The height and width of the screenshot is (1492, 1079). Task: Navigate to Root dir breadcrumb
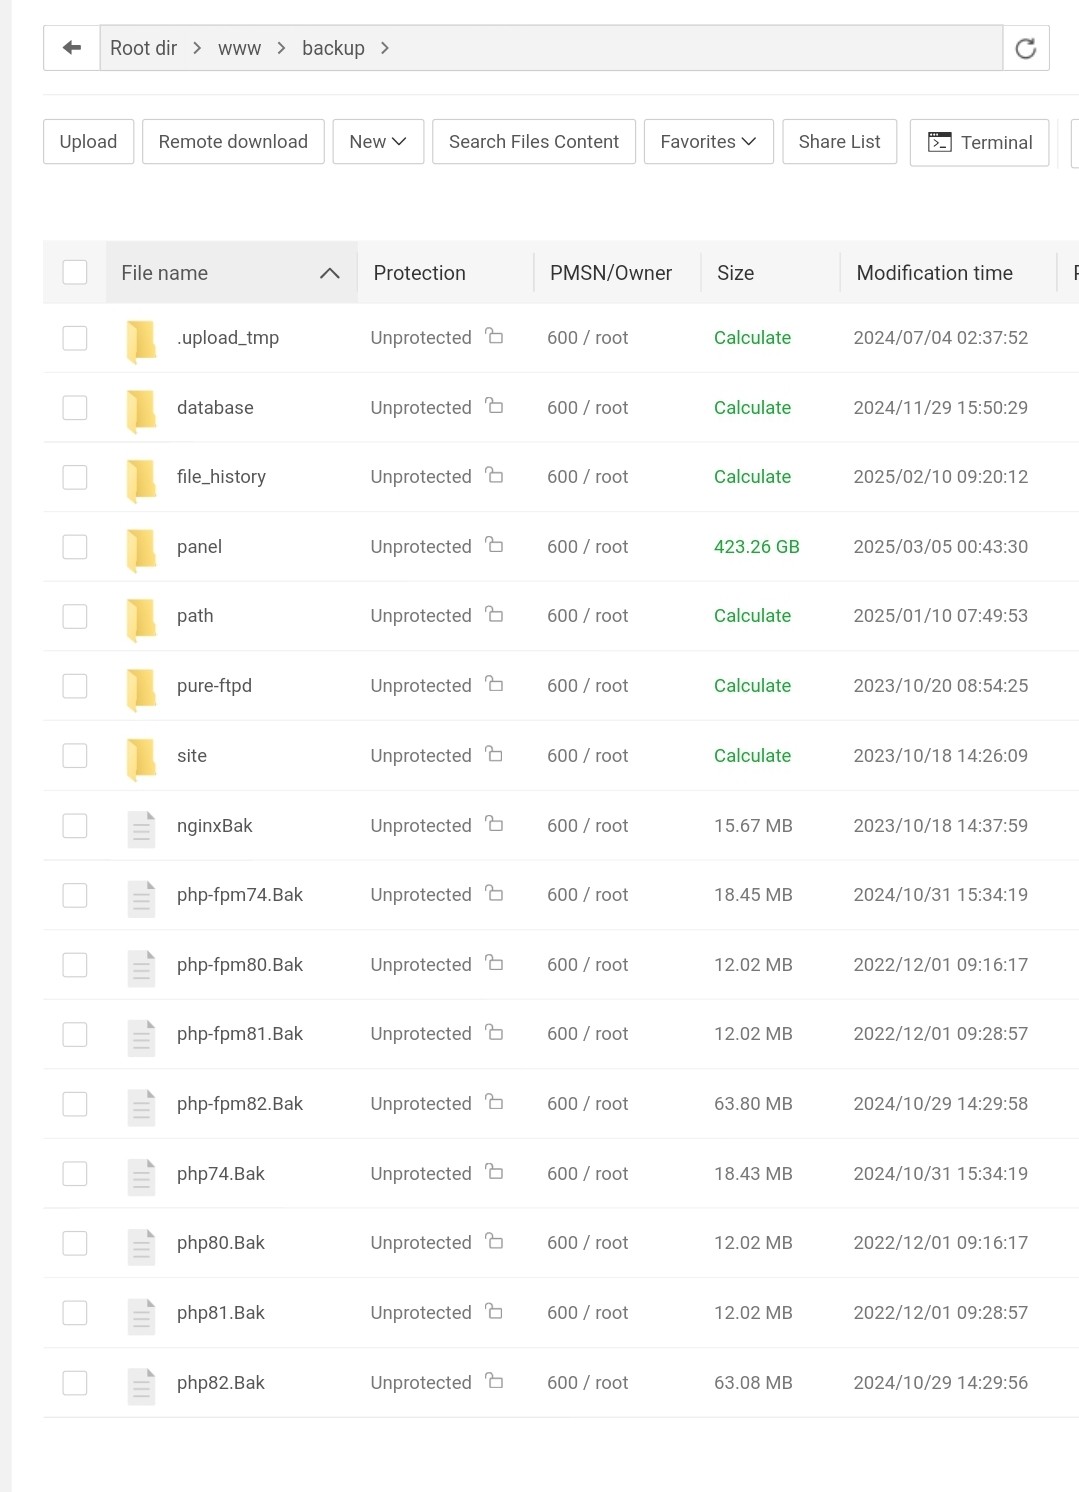[x=143, y=48]
